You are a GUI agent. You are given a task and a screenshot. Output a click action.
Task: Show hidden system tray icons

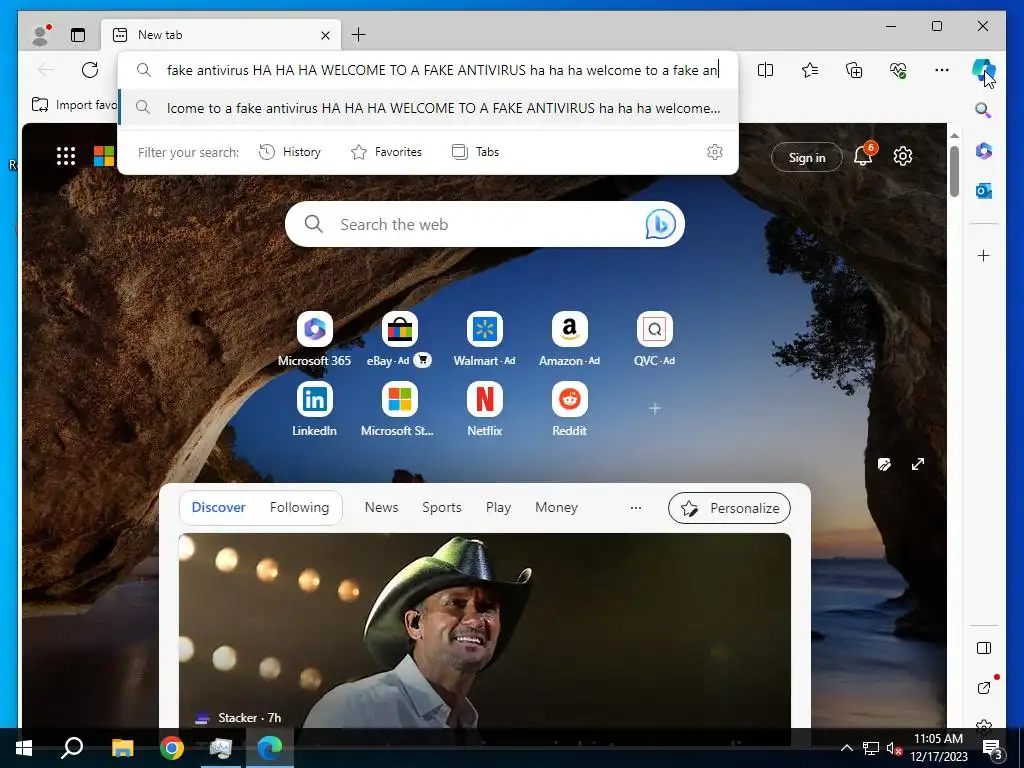tap(846, 748)
